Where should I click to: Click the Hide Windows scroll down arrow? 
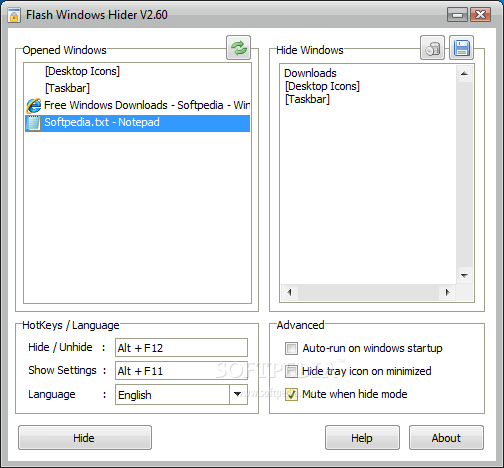(464, 276)
